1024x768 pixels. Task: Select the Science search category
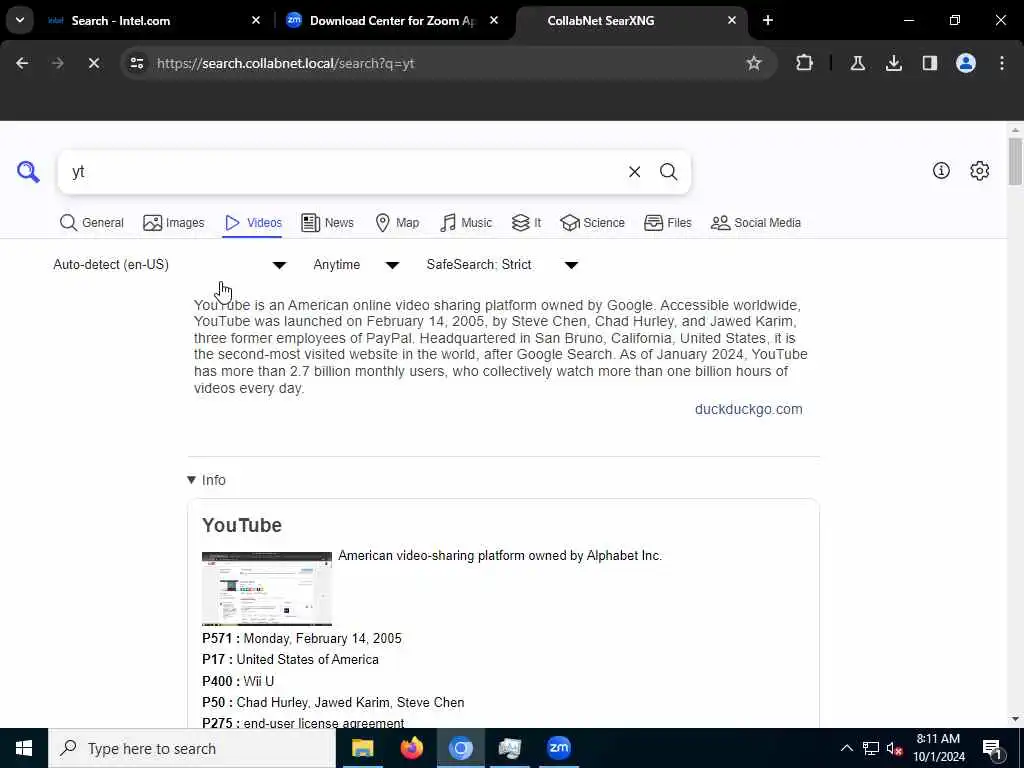coord(592,223)
